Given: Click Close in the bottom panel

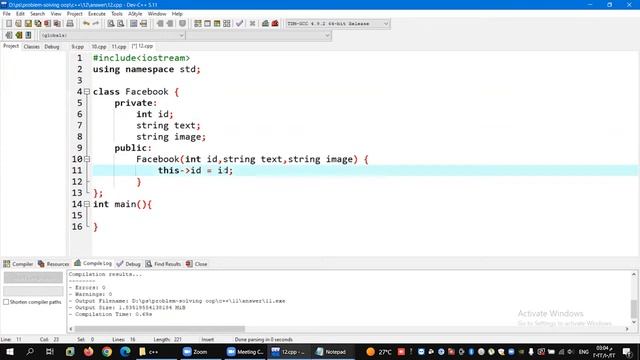Looking at the screenshot, I should click(x=197, y=264).
